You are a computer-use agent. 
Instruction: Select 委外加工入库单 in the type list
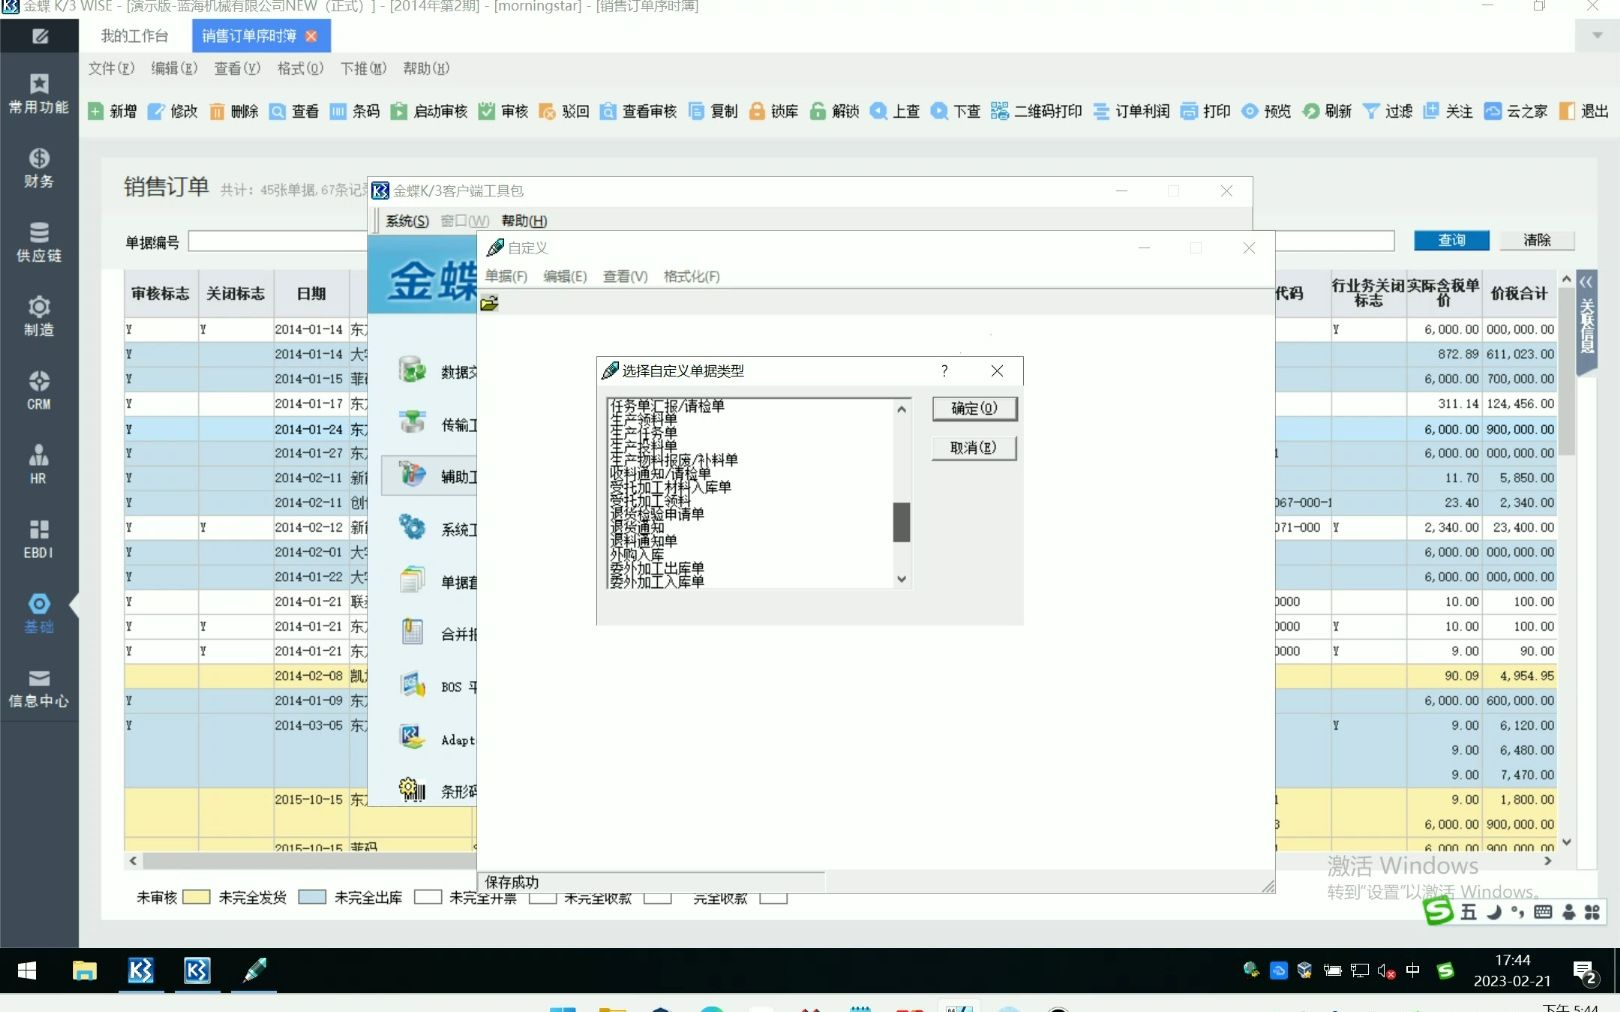click(657, 581)
